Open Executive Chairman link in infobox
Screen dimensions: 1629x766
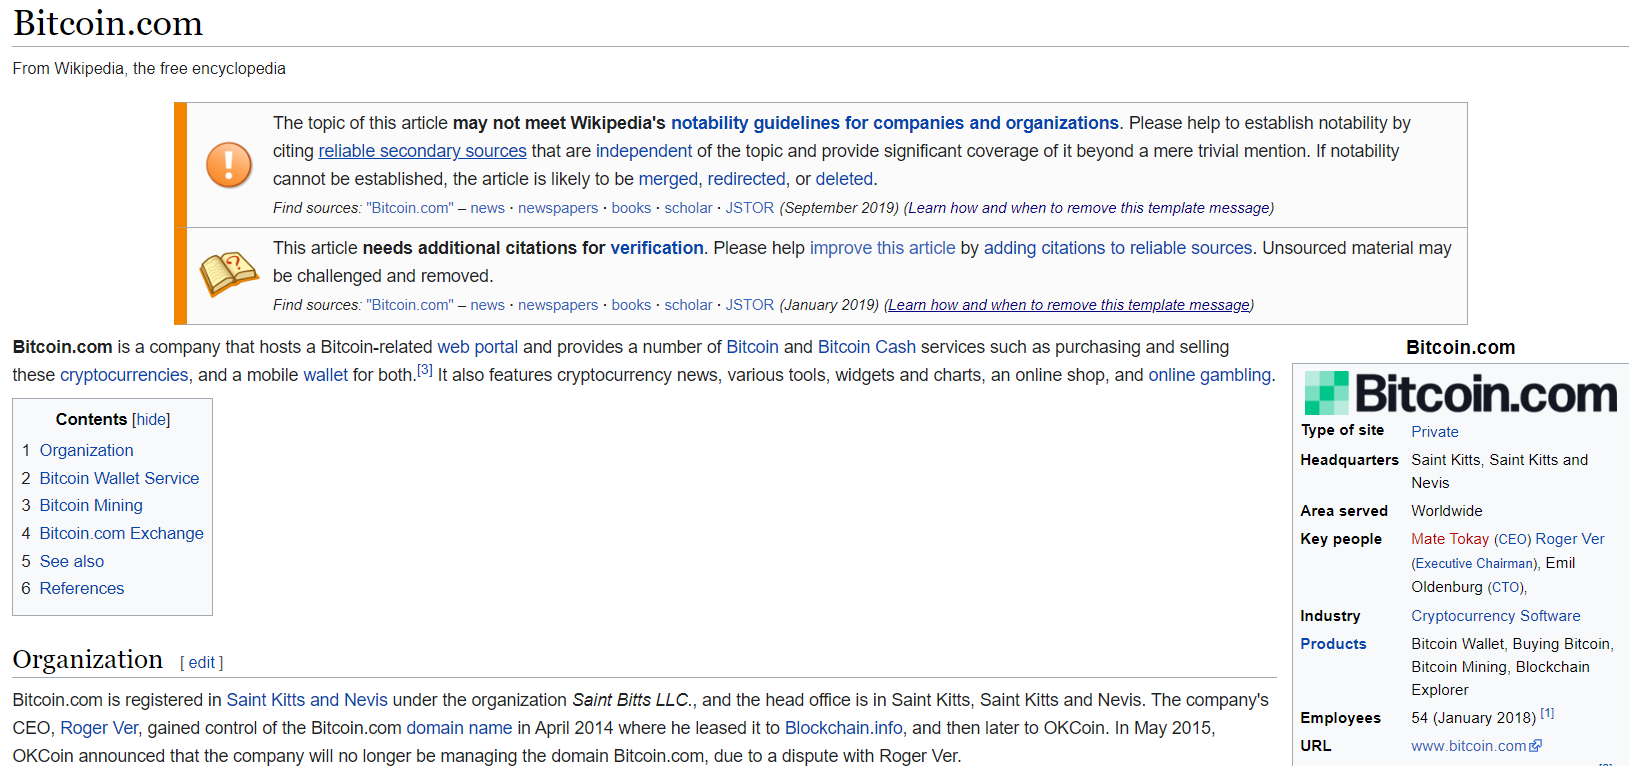pos(1476,564)
